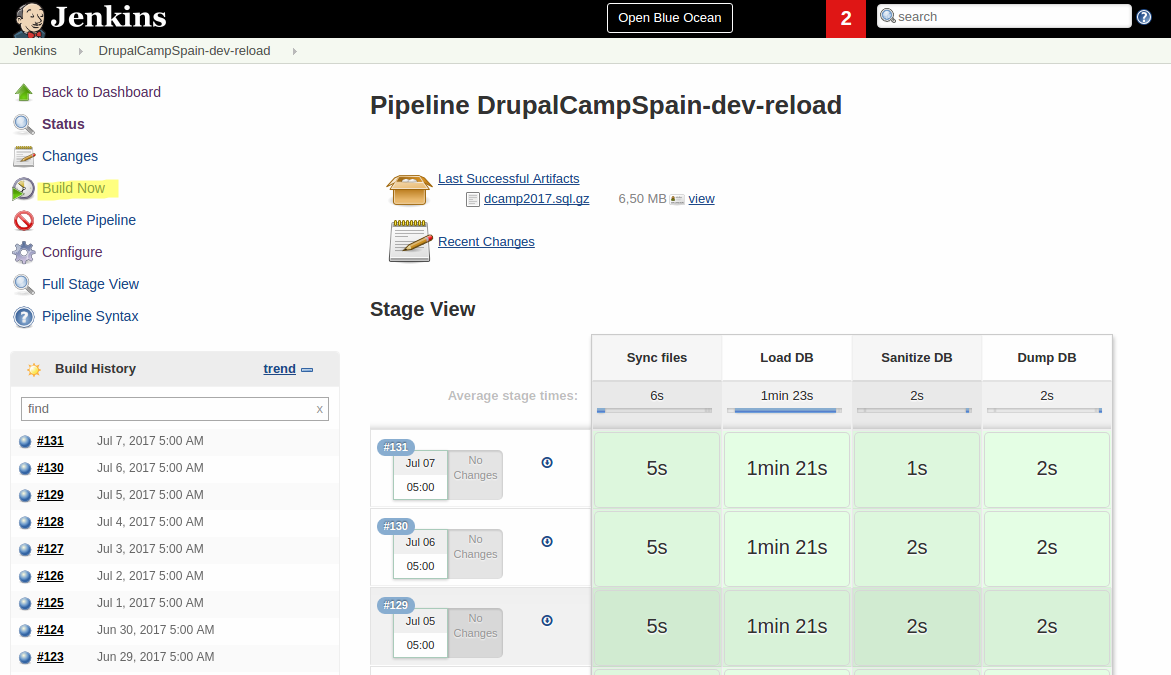Screen dimensions: 1171x675
Task: Click the Build Now clock icon
Action: point(24,189)
